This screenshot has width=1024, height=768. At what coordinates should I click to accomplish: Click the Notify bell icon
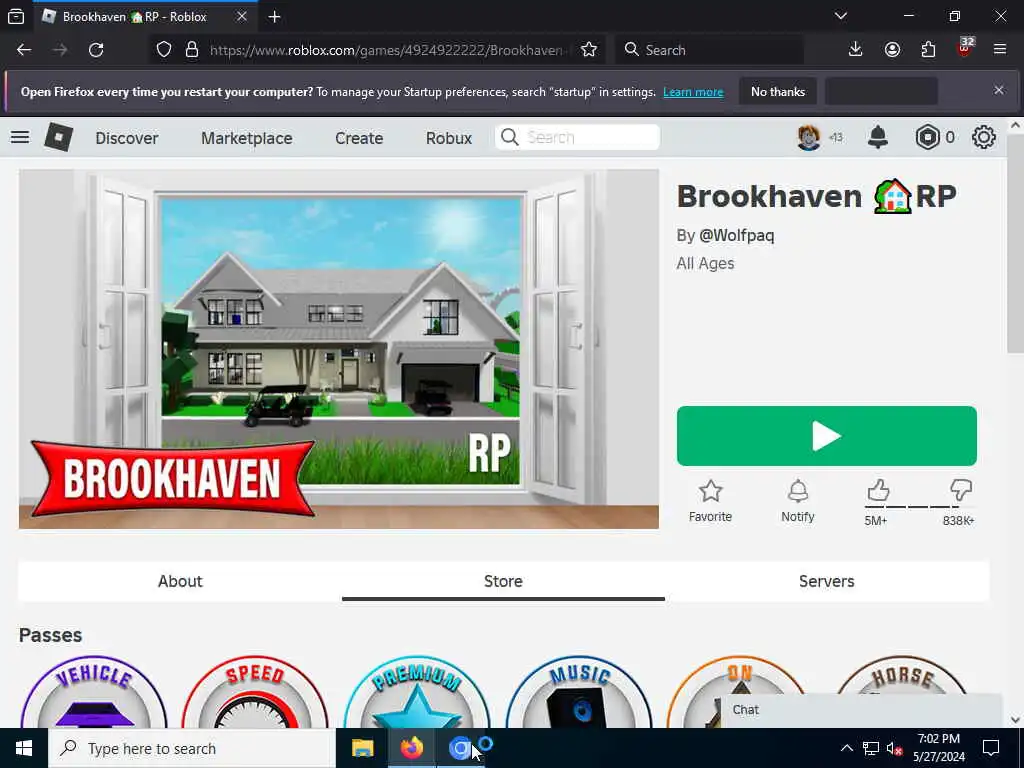click(x=798, y=491)
